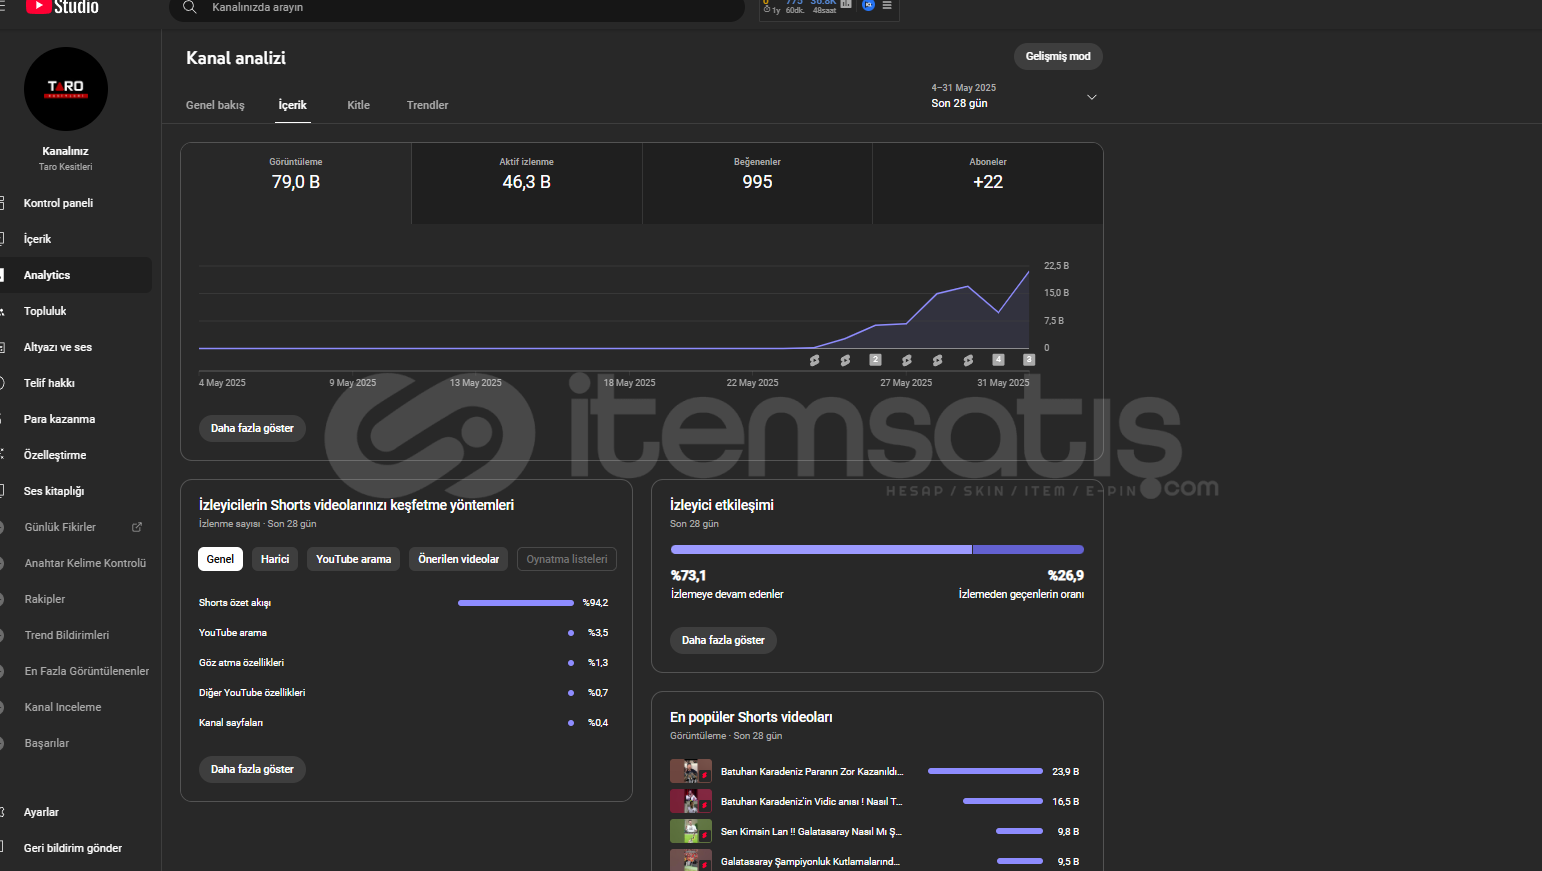Open thumbnail of Batuhan Karadeniz Paranın Zor video
This screenshot has width=1542, height=871.
(691, 771)
